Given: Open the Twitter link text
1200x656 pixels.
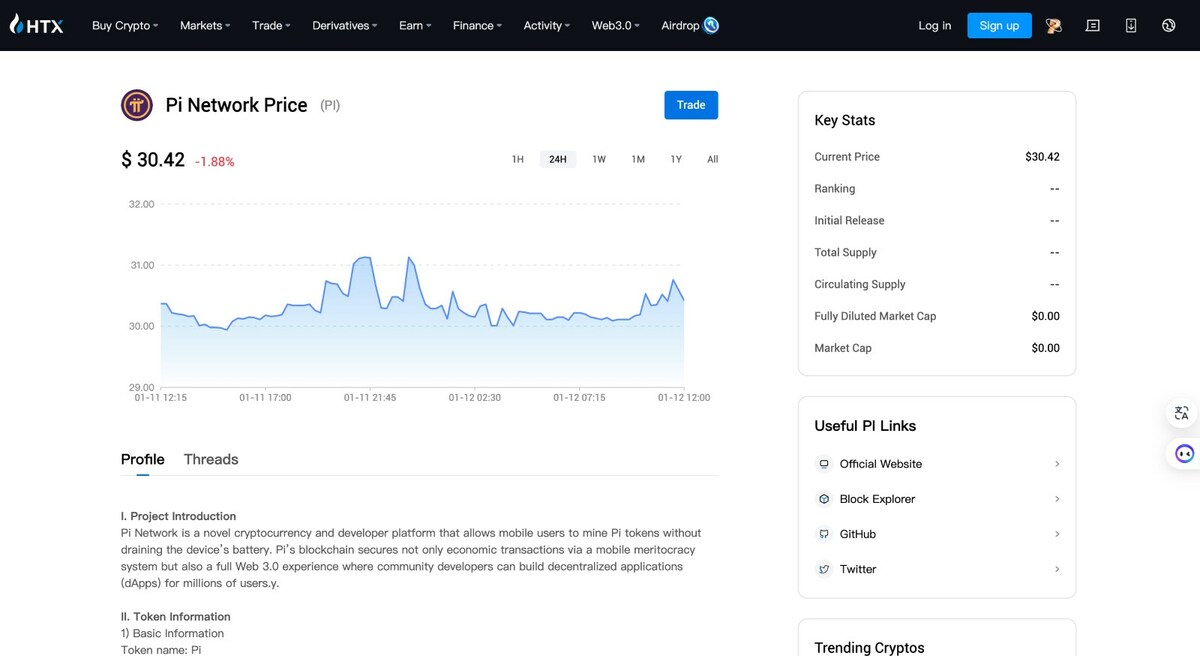Looking at the screenshot, I should (858, 569).
